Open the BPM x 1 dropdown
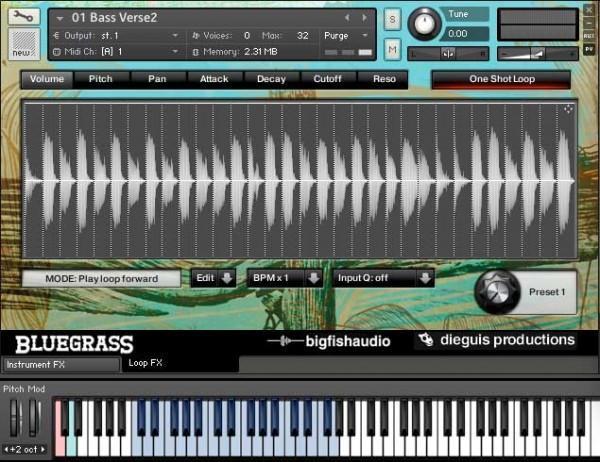 point(285,278)
